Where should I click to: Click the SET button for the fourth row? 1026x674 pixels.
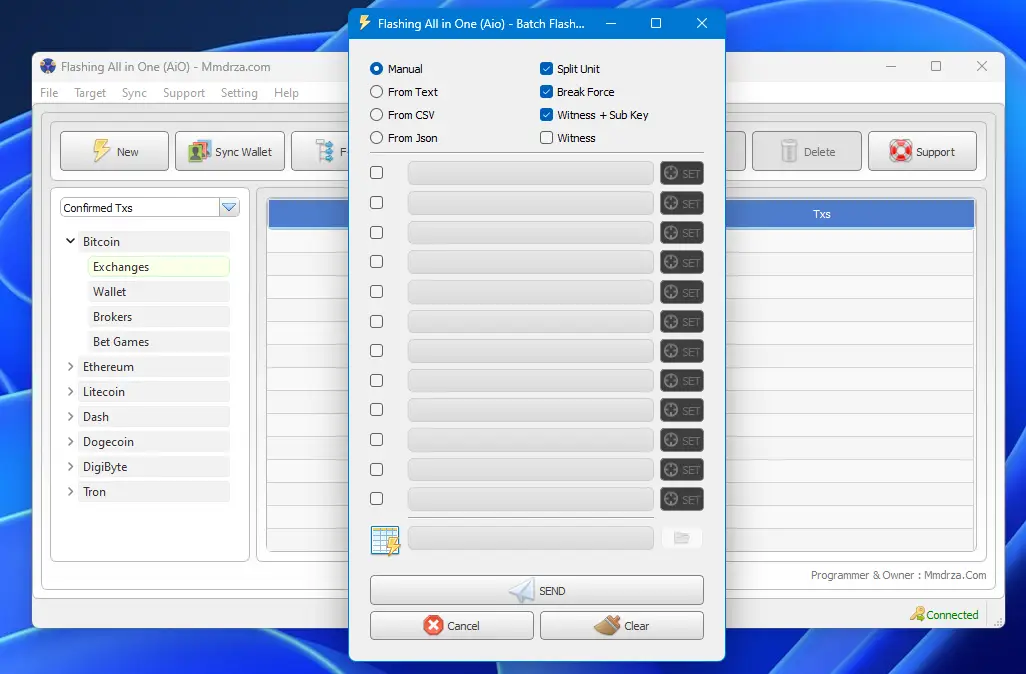682,262
